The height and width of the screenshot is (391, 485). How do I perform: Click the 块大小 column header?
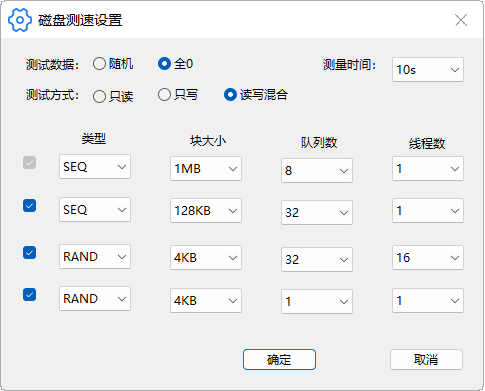pyautogui.click(x=208, y=141)
